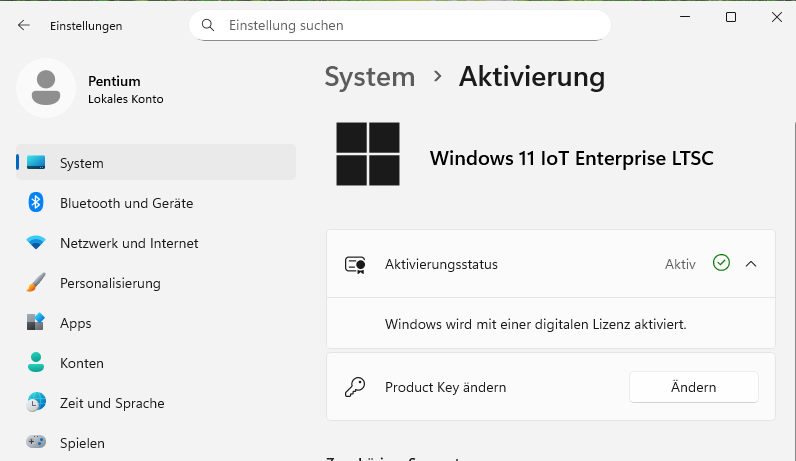
Task: Click the Apps icon in sidebar
Action: [36, 323]
